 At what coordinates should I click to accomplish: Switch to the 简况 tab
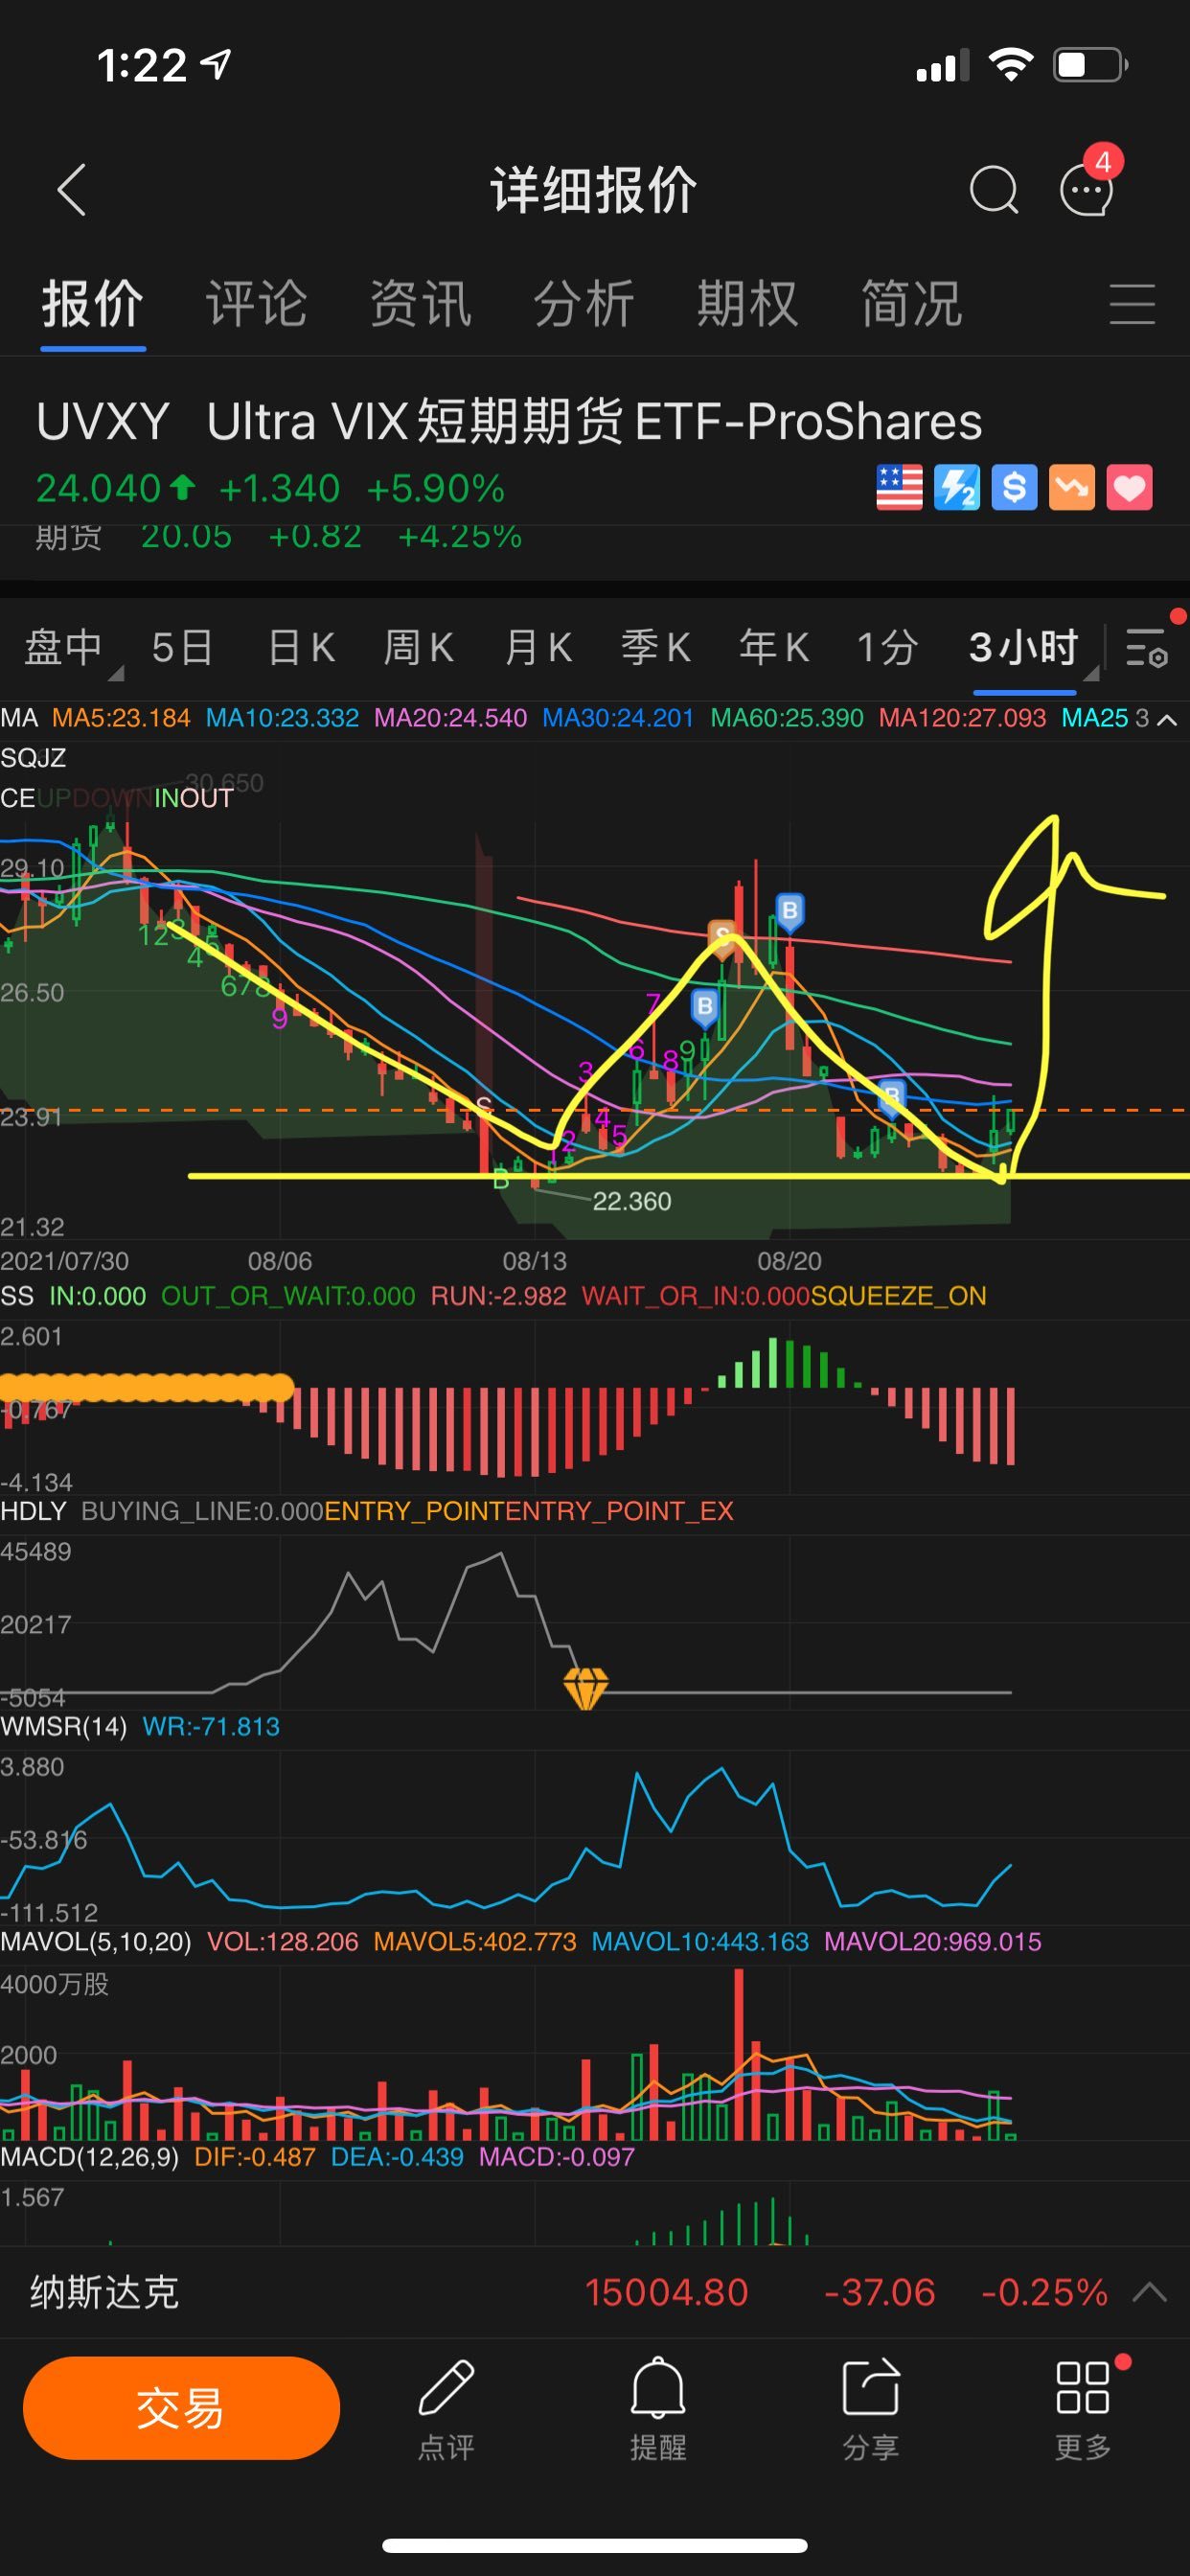click(912, 304)
